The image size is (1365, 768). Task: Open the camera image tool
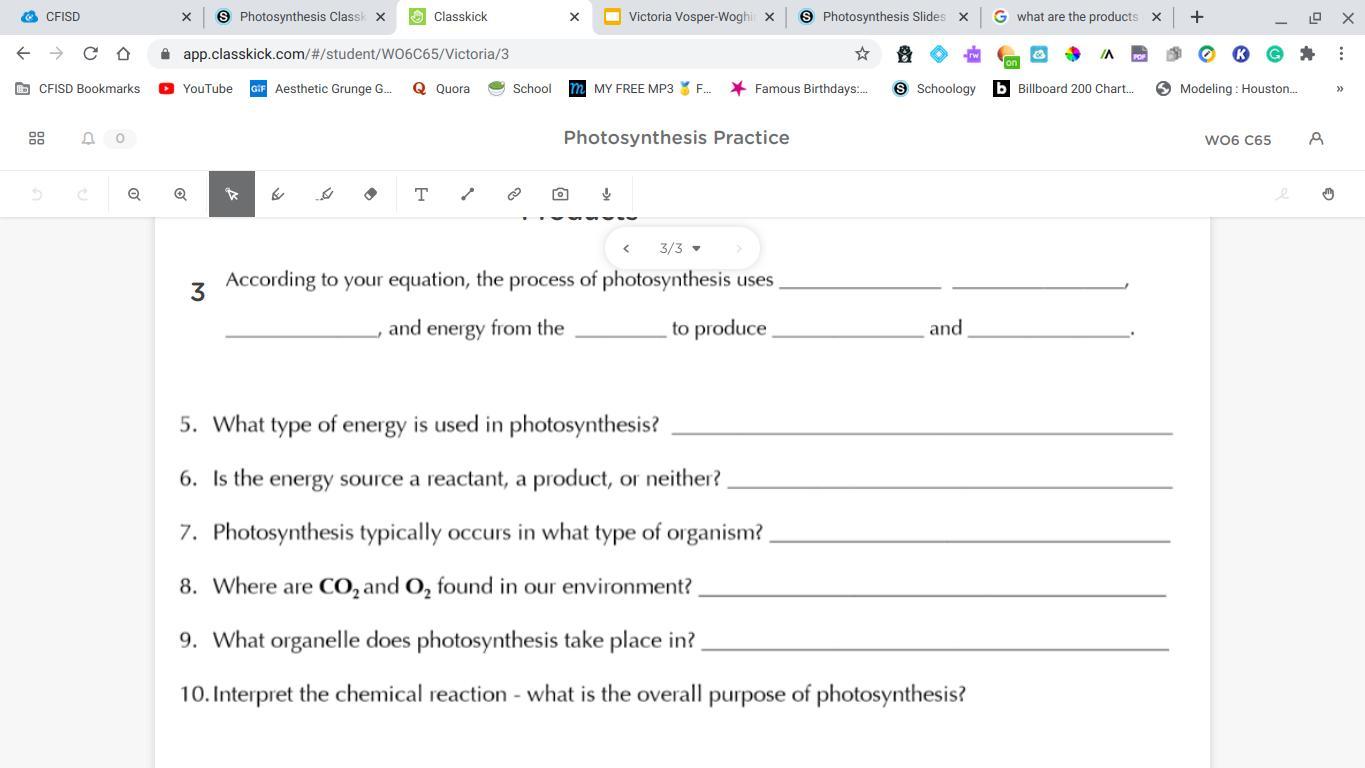tap(560, 194)
